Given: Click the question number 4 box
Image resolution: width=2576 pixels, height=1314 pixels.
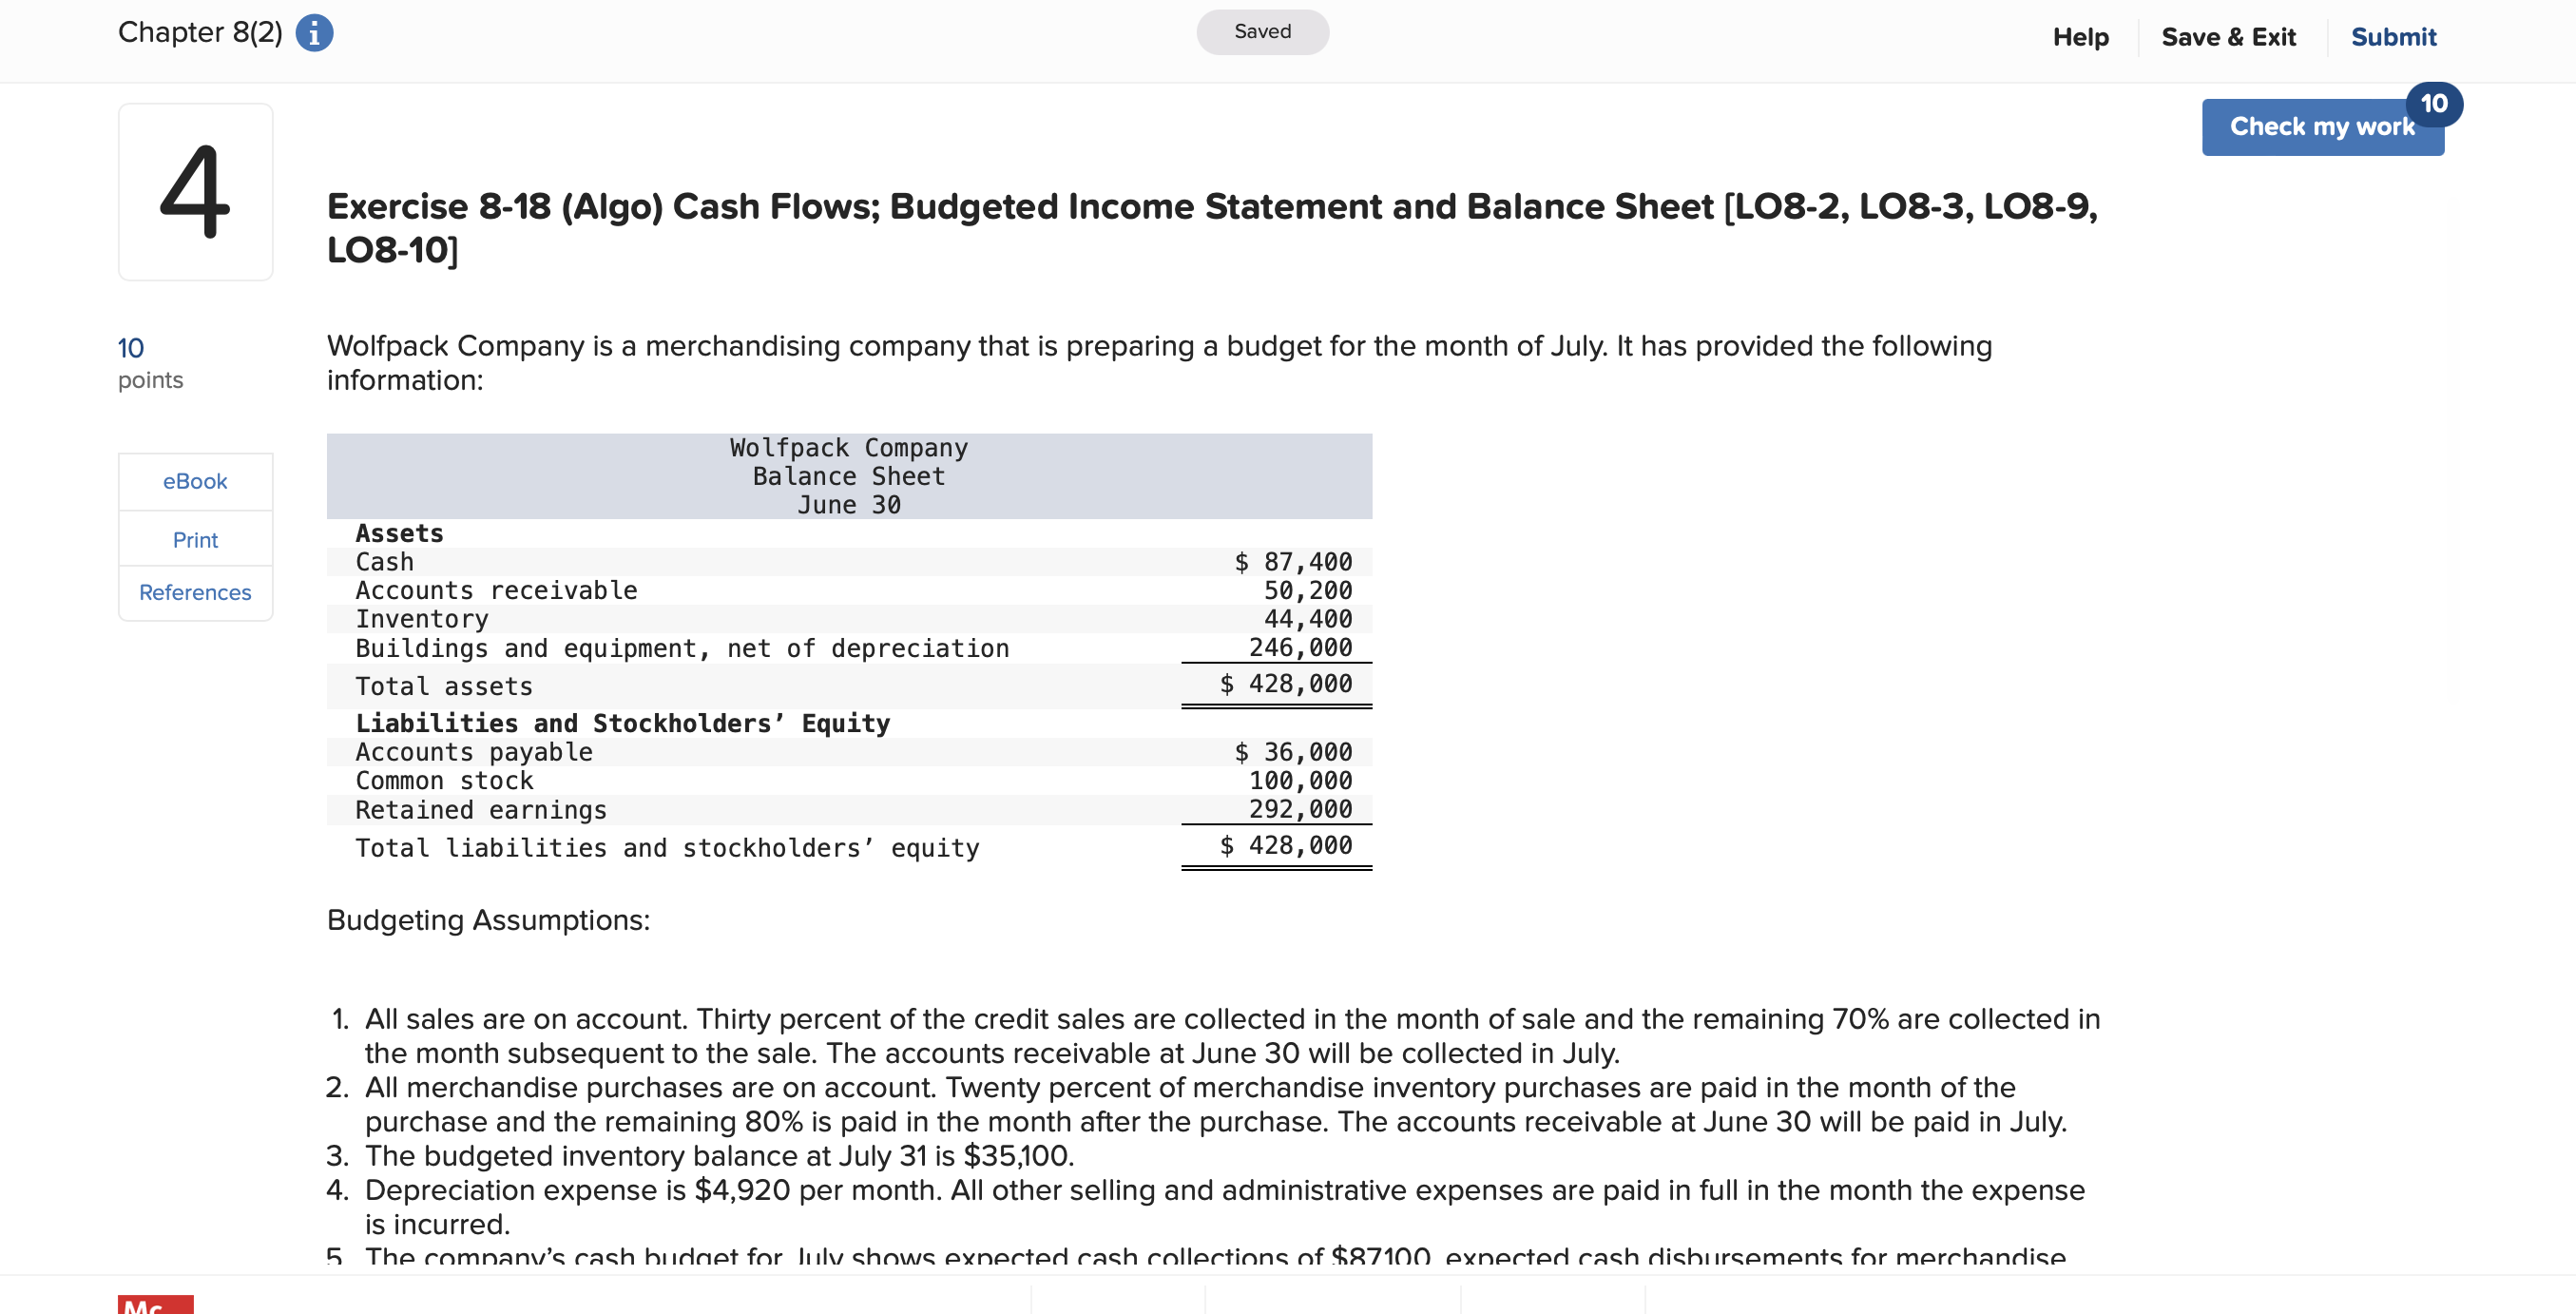Looking at the screenshot, I should 195,191.
